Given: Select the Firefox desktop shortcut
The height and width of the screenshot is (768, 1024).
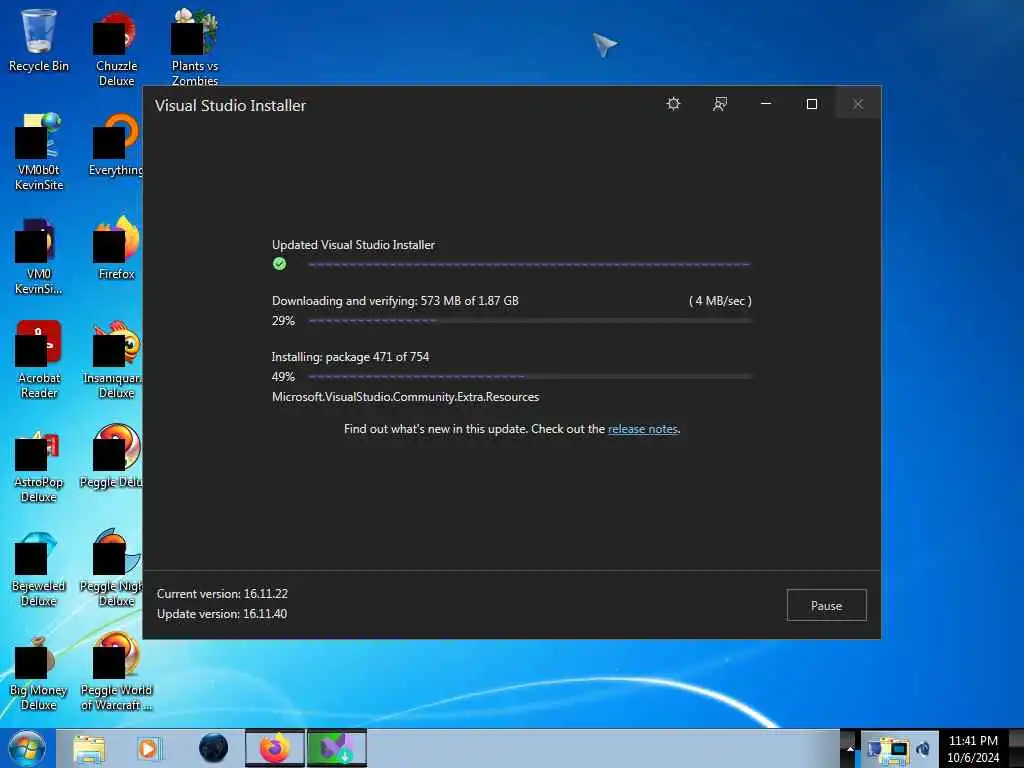Looking at the screenshot, I should pyautogui.click(x=116, y=249).
